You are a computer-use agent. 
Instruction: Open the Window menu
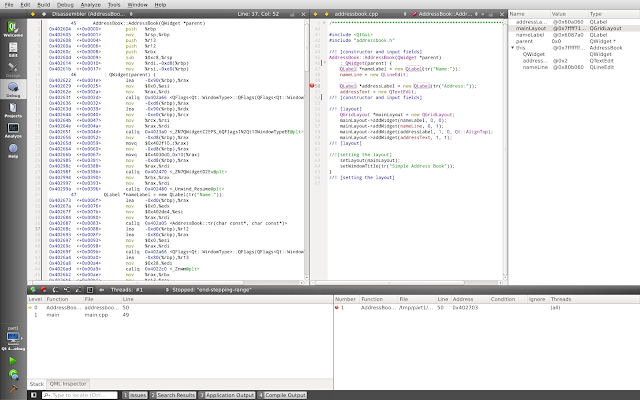[138, 5]
